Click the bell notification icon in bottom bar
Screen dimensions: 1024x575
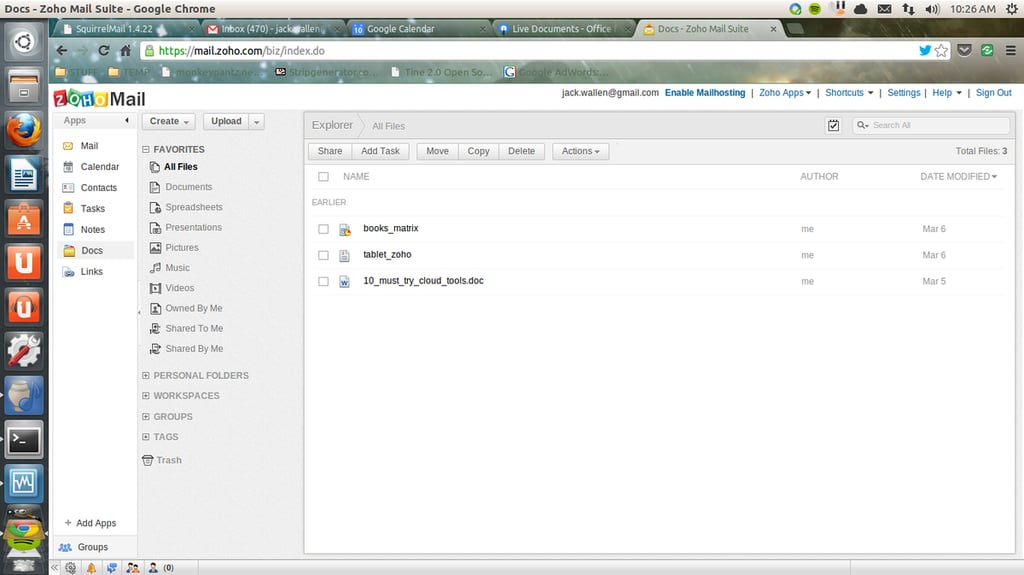pos(91,568)
